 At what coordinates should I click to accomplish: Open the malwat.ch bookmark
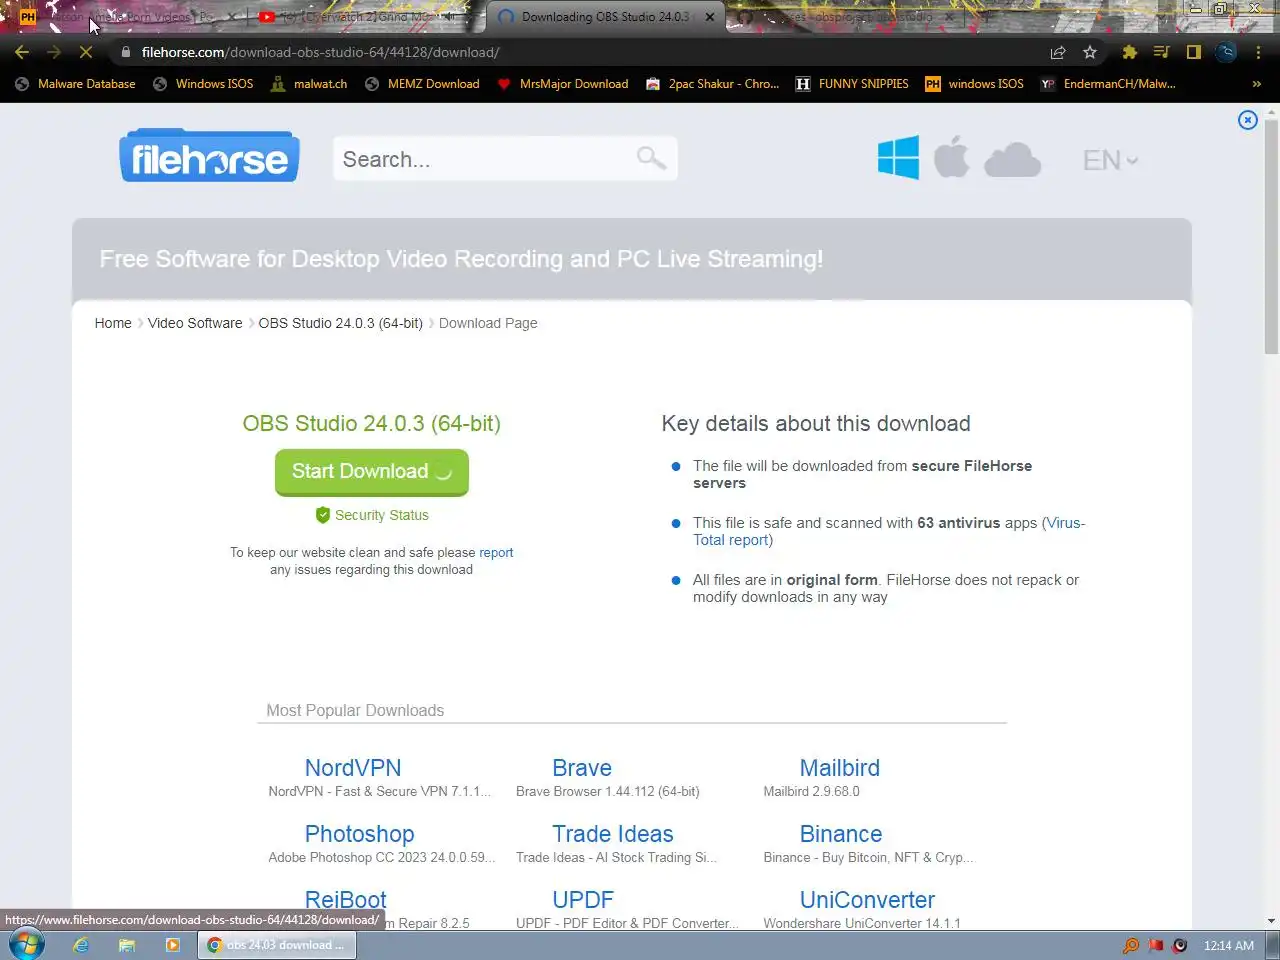click(x=309, y=84)
